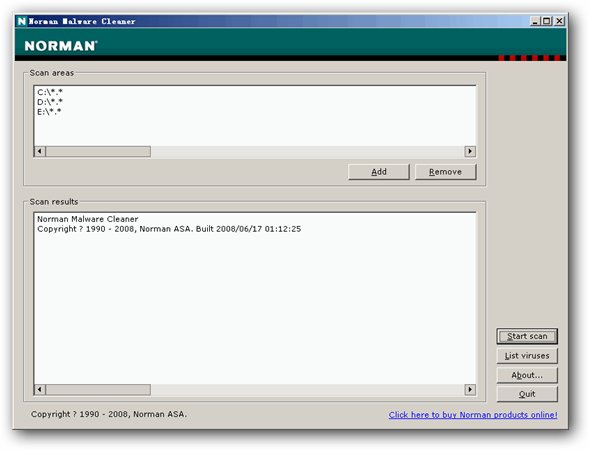The image size is (589, 450).
Task: Click the 'Norman Malware Cleaner' results line
Action: pos(88,219)
